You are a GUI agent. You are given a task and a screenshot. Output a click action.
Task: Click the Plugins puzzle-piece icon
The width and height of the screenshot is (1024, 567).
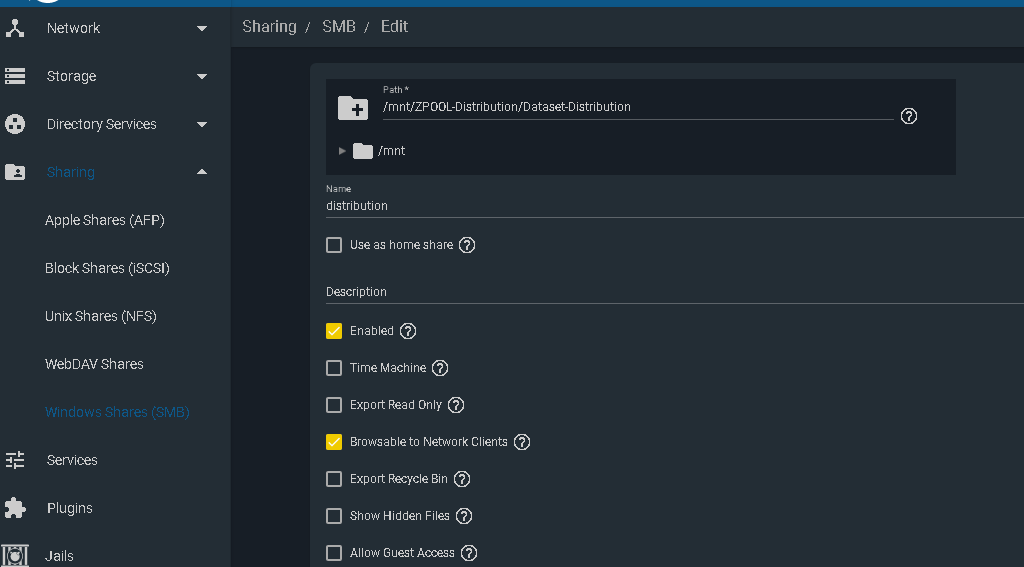tap(15, 508)
